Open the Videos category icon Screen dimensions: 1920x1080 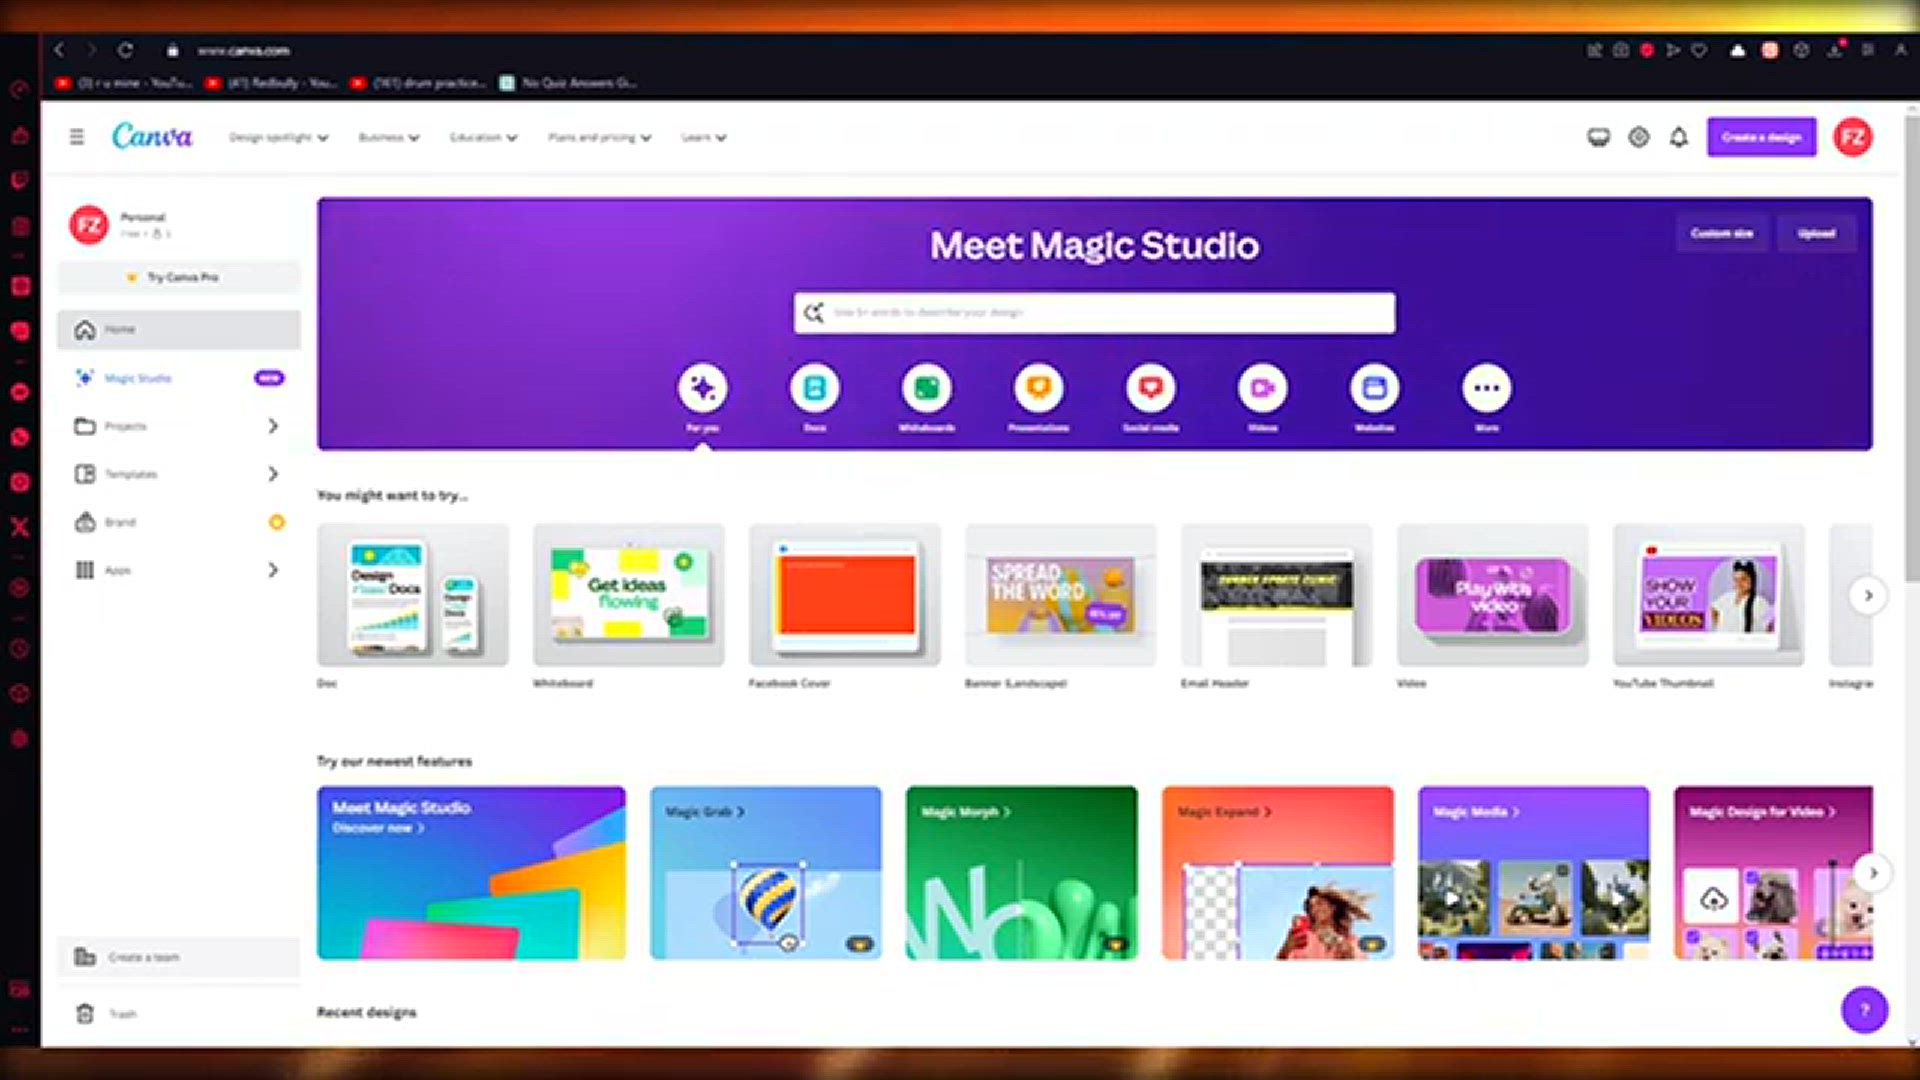[x=1263, y=388]
